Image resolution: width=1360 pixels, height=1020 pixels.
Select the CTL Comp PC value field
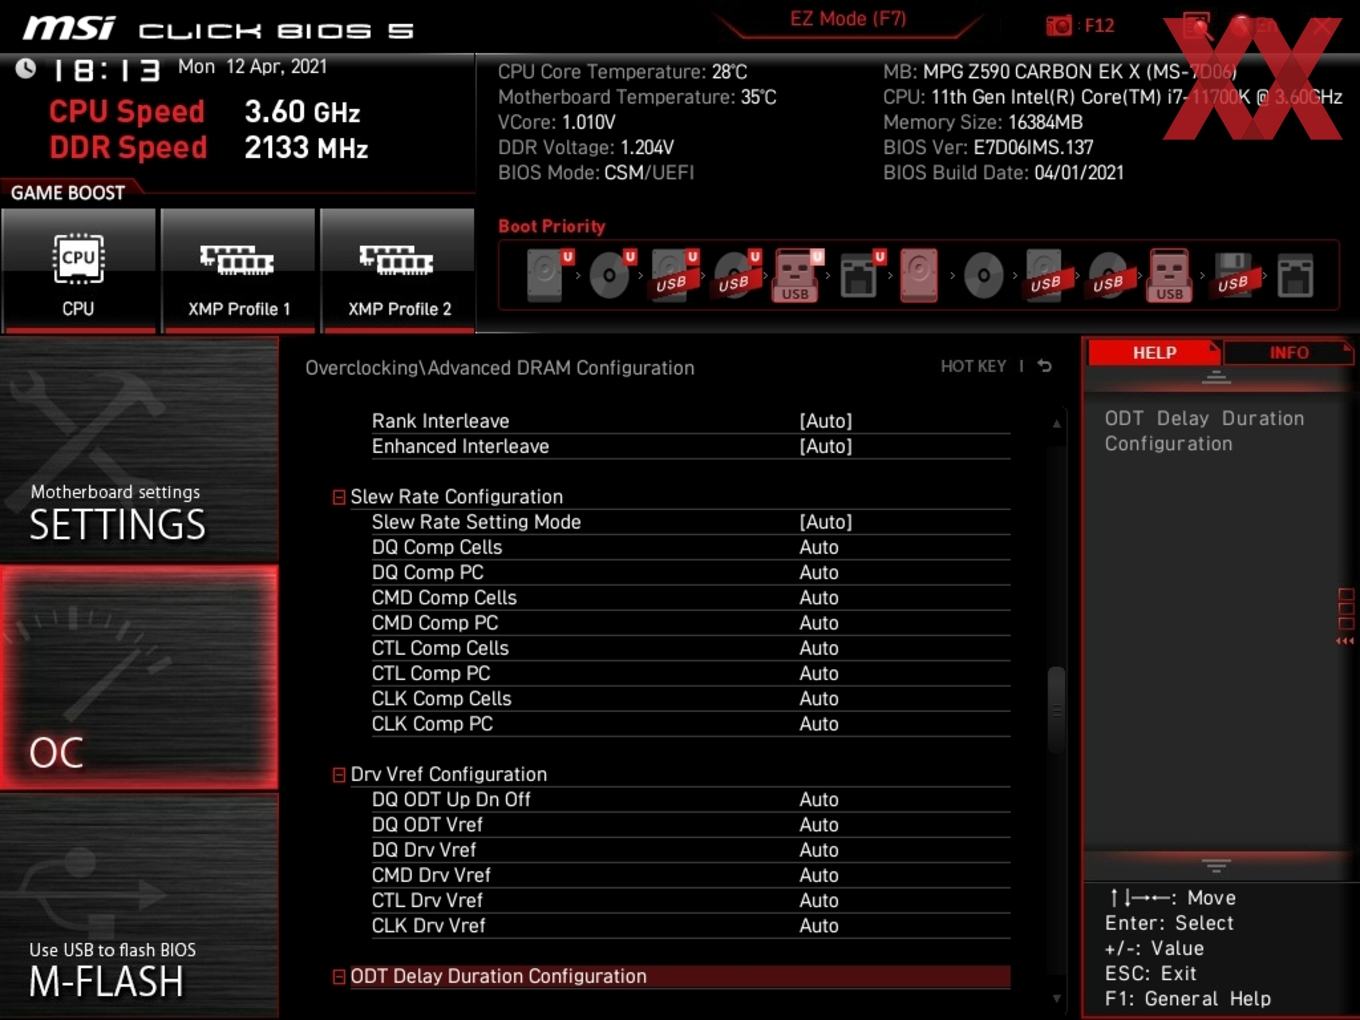point(819,673)
